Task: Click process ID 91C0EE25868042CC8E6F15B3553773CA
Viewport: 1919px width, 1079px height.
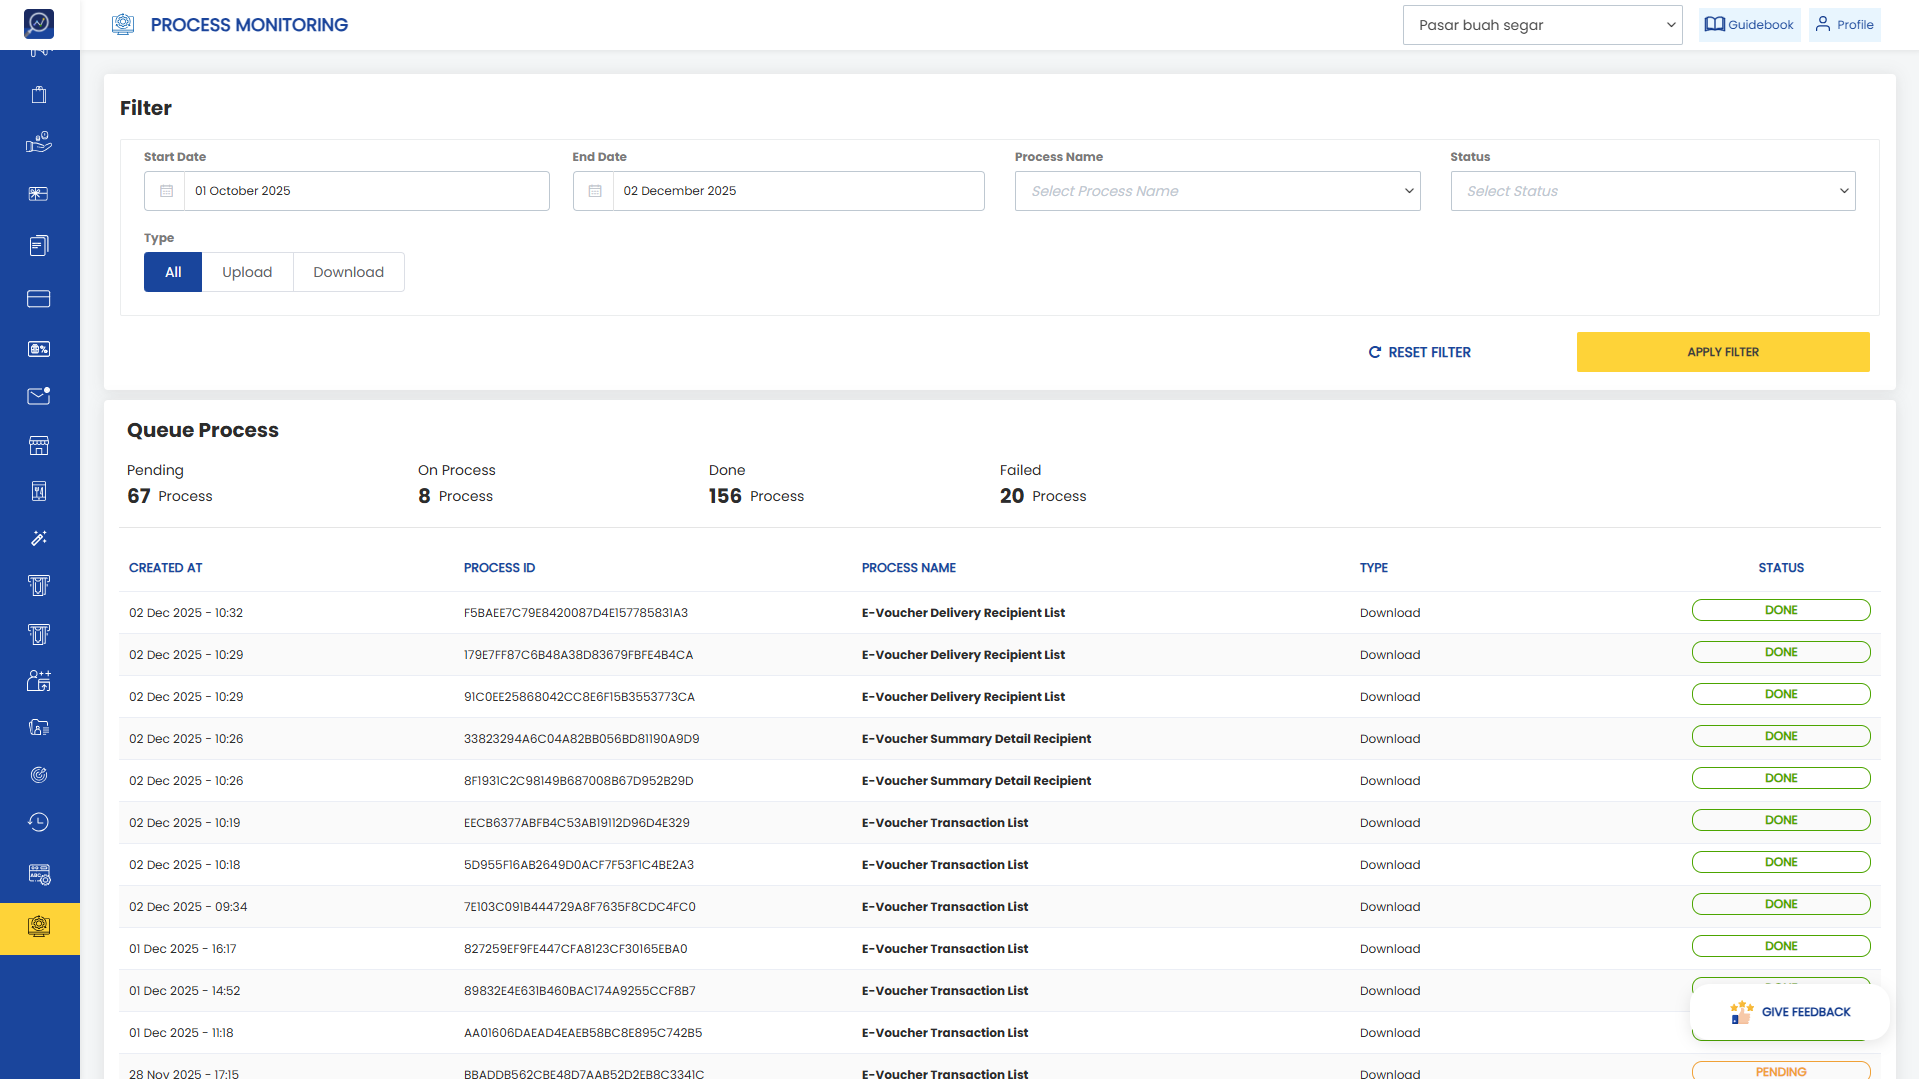Action: tap(579, 697)
